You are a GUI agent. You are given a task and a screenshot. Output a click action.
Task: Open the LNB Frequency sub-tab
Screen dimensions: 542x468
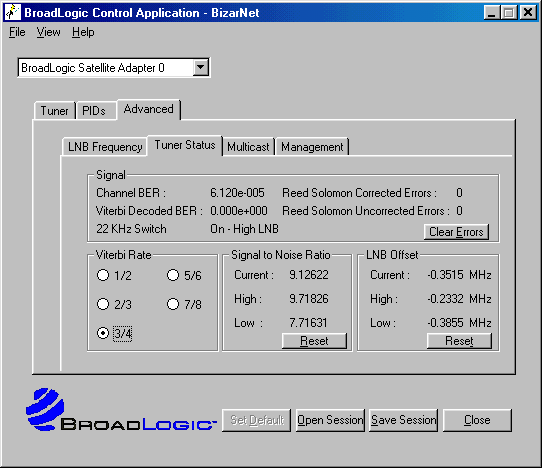(x=105, y=147)
